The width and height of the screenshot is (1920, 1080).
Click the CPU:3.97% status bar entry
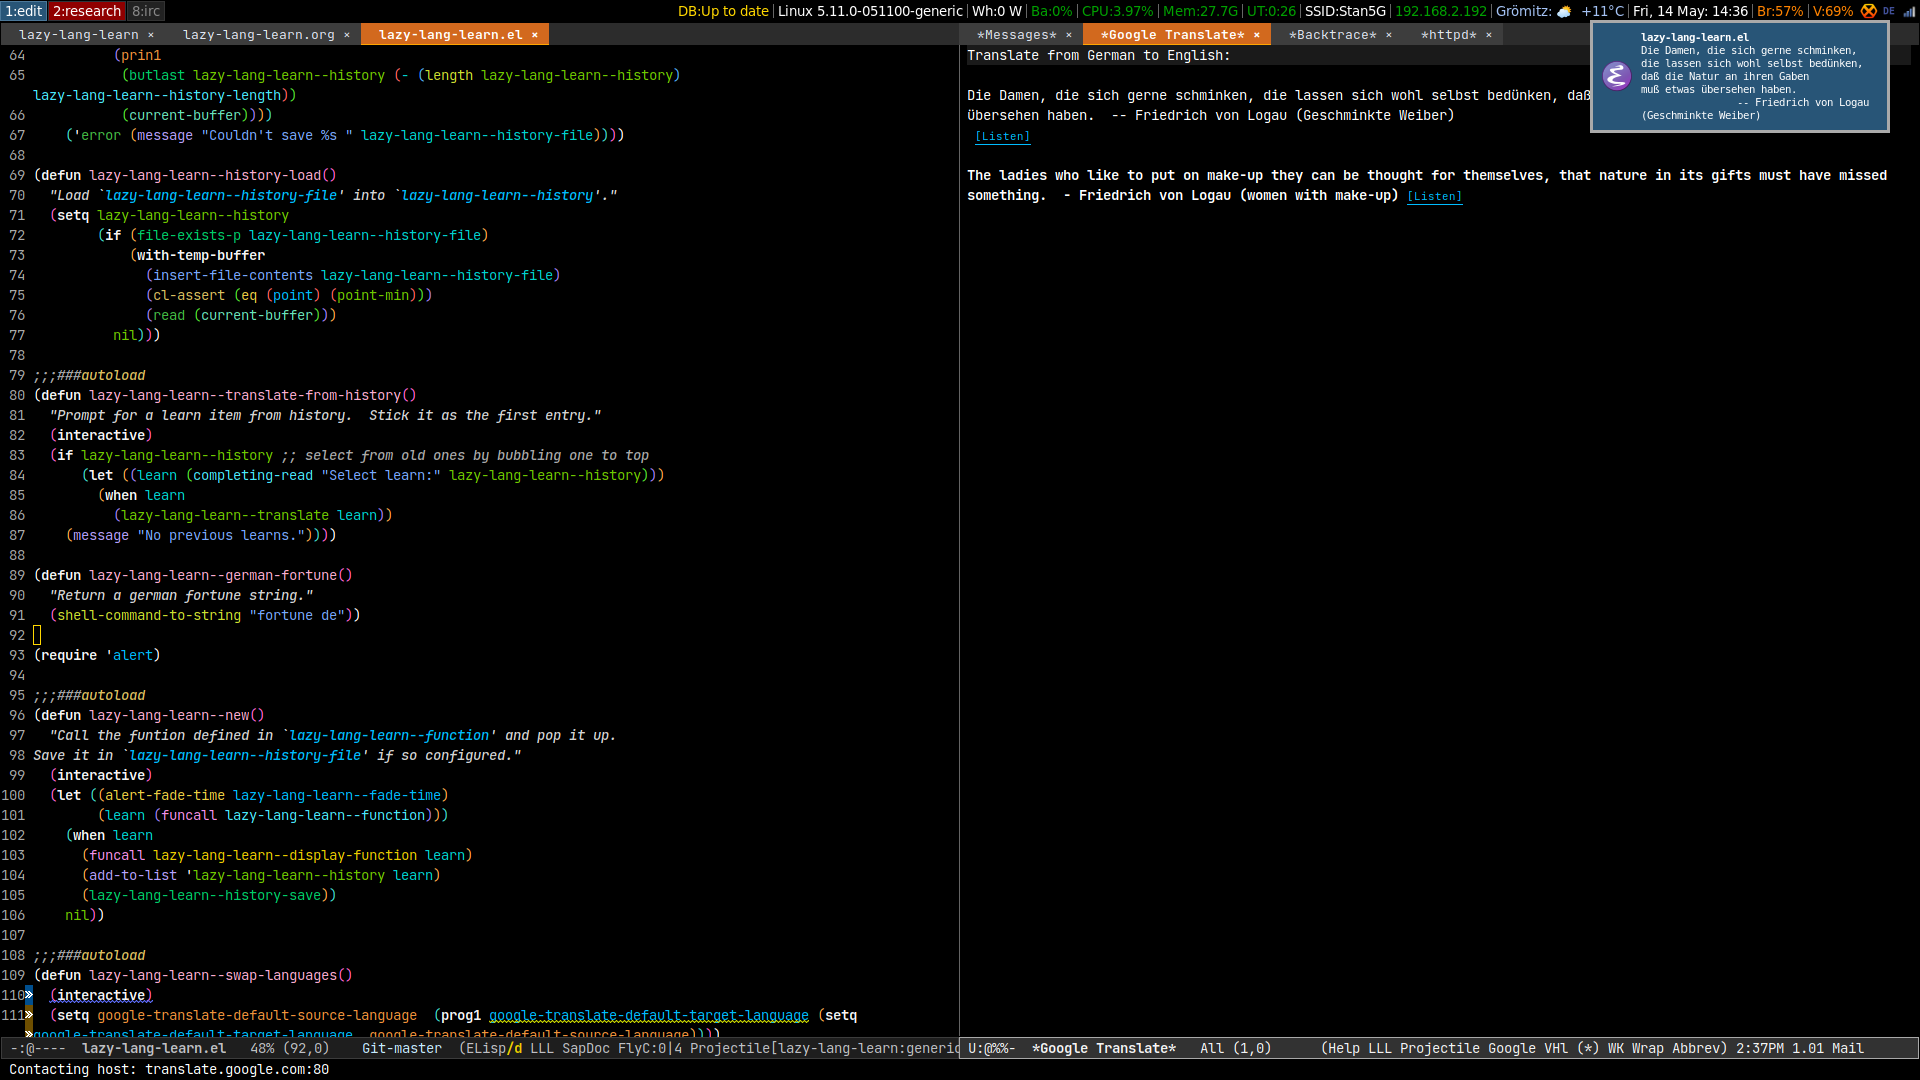1117,11
